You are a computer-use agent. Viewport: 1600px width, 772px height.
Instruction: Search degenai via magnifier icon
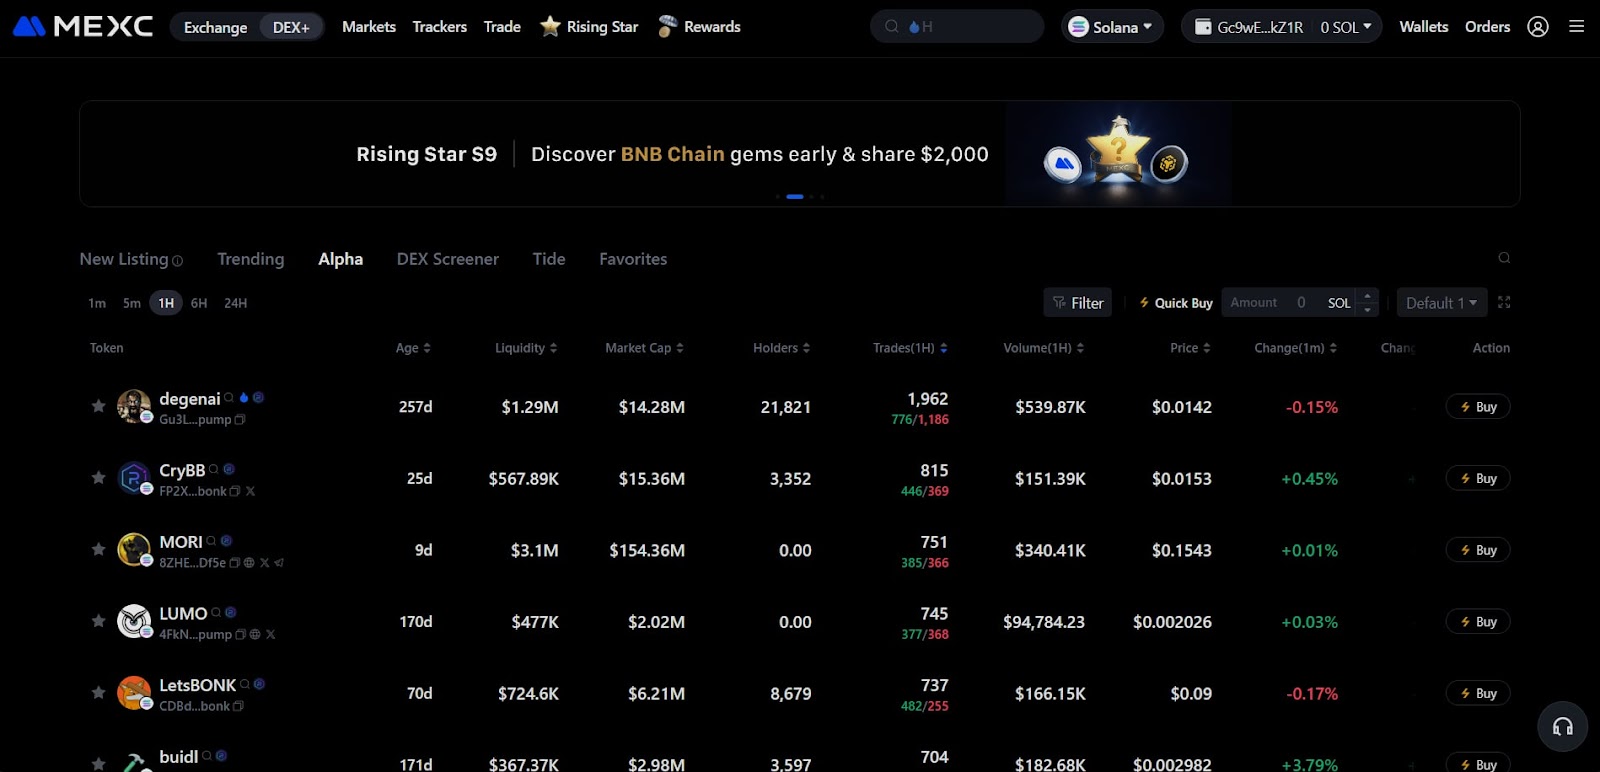[x=229, y=398]
